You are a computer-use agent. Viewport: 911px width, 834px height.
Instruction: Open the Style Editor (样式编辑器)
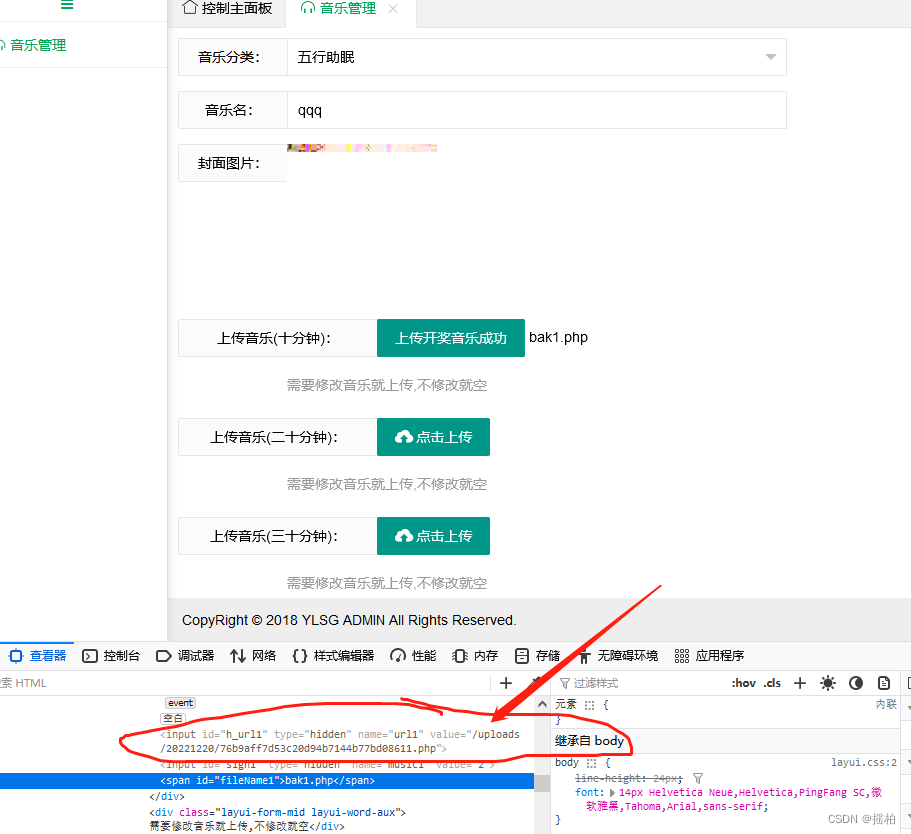[x=332, y=655]
